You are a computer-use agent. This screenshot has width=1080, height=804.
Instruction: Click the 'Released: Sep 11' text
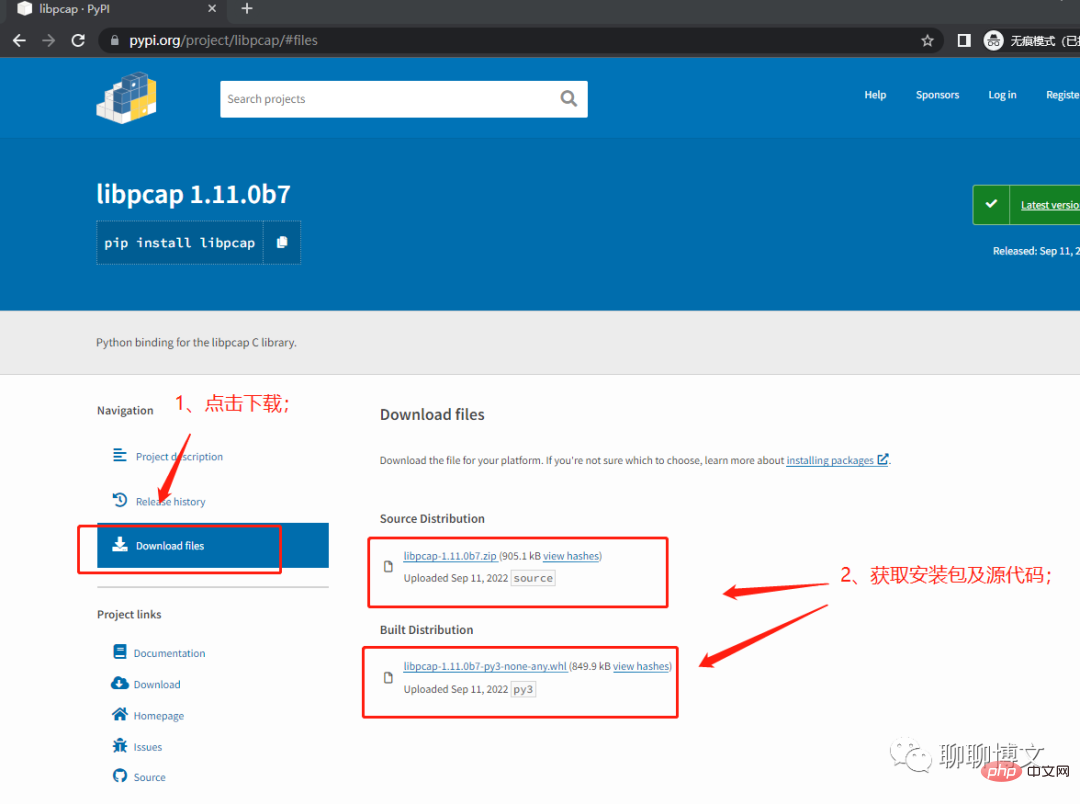tap(1036, 251)
